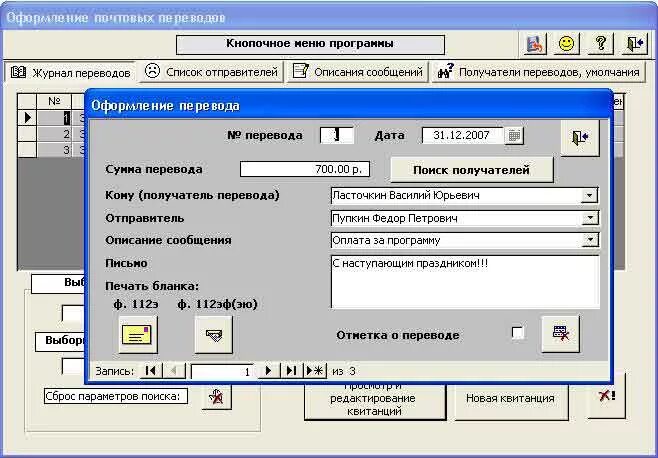Click the № перевода input field
Viewport: 658px width, 458px height.
pos(337,135)
